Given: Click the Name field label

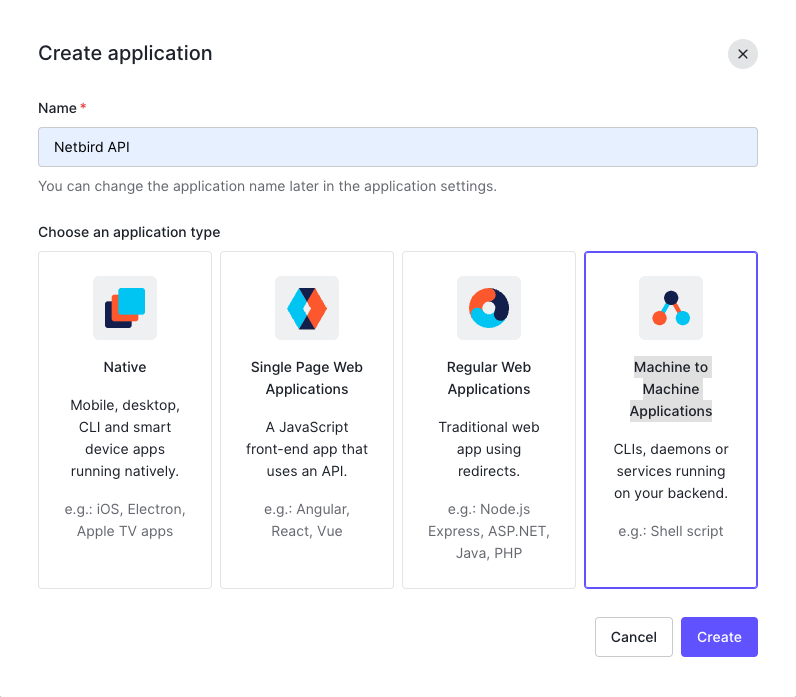Looking at the screenshot, I should coord(57,107).
